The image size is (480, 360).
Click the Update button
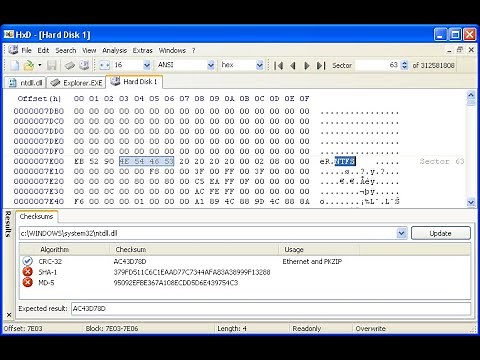point(441,233)
